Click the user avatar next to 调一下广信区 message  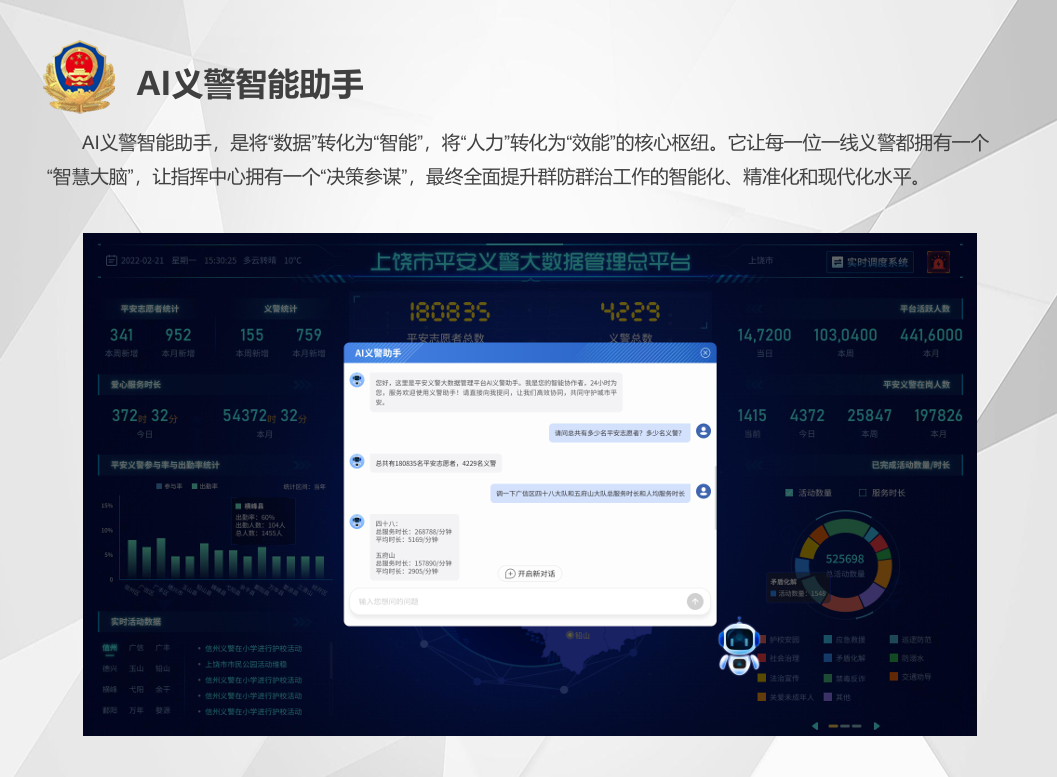point(703,492)
